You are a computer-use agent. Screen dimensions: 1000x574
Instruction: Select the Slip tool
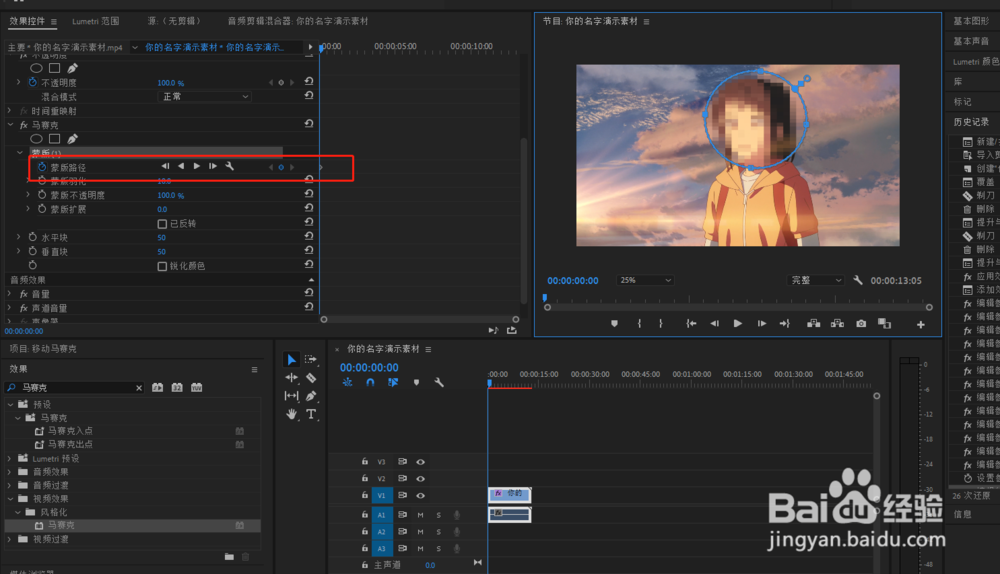(x=291, y=396)
